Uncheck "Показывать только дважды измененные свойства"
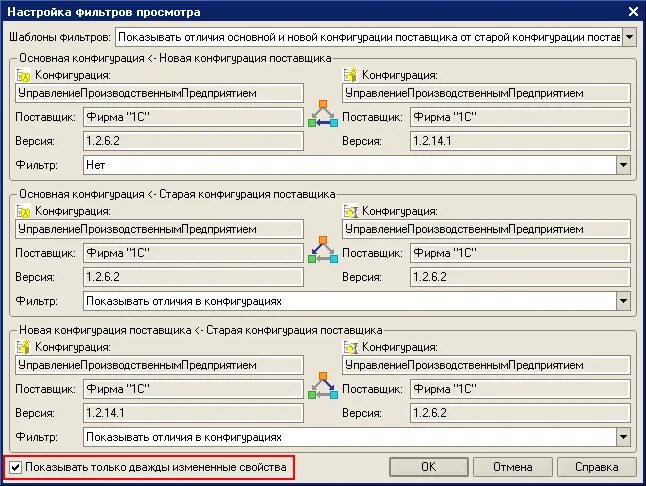The image size is (646, 486). (x=15, y=467)
